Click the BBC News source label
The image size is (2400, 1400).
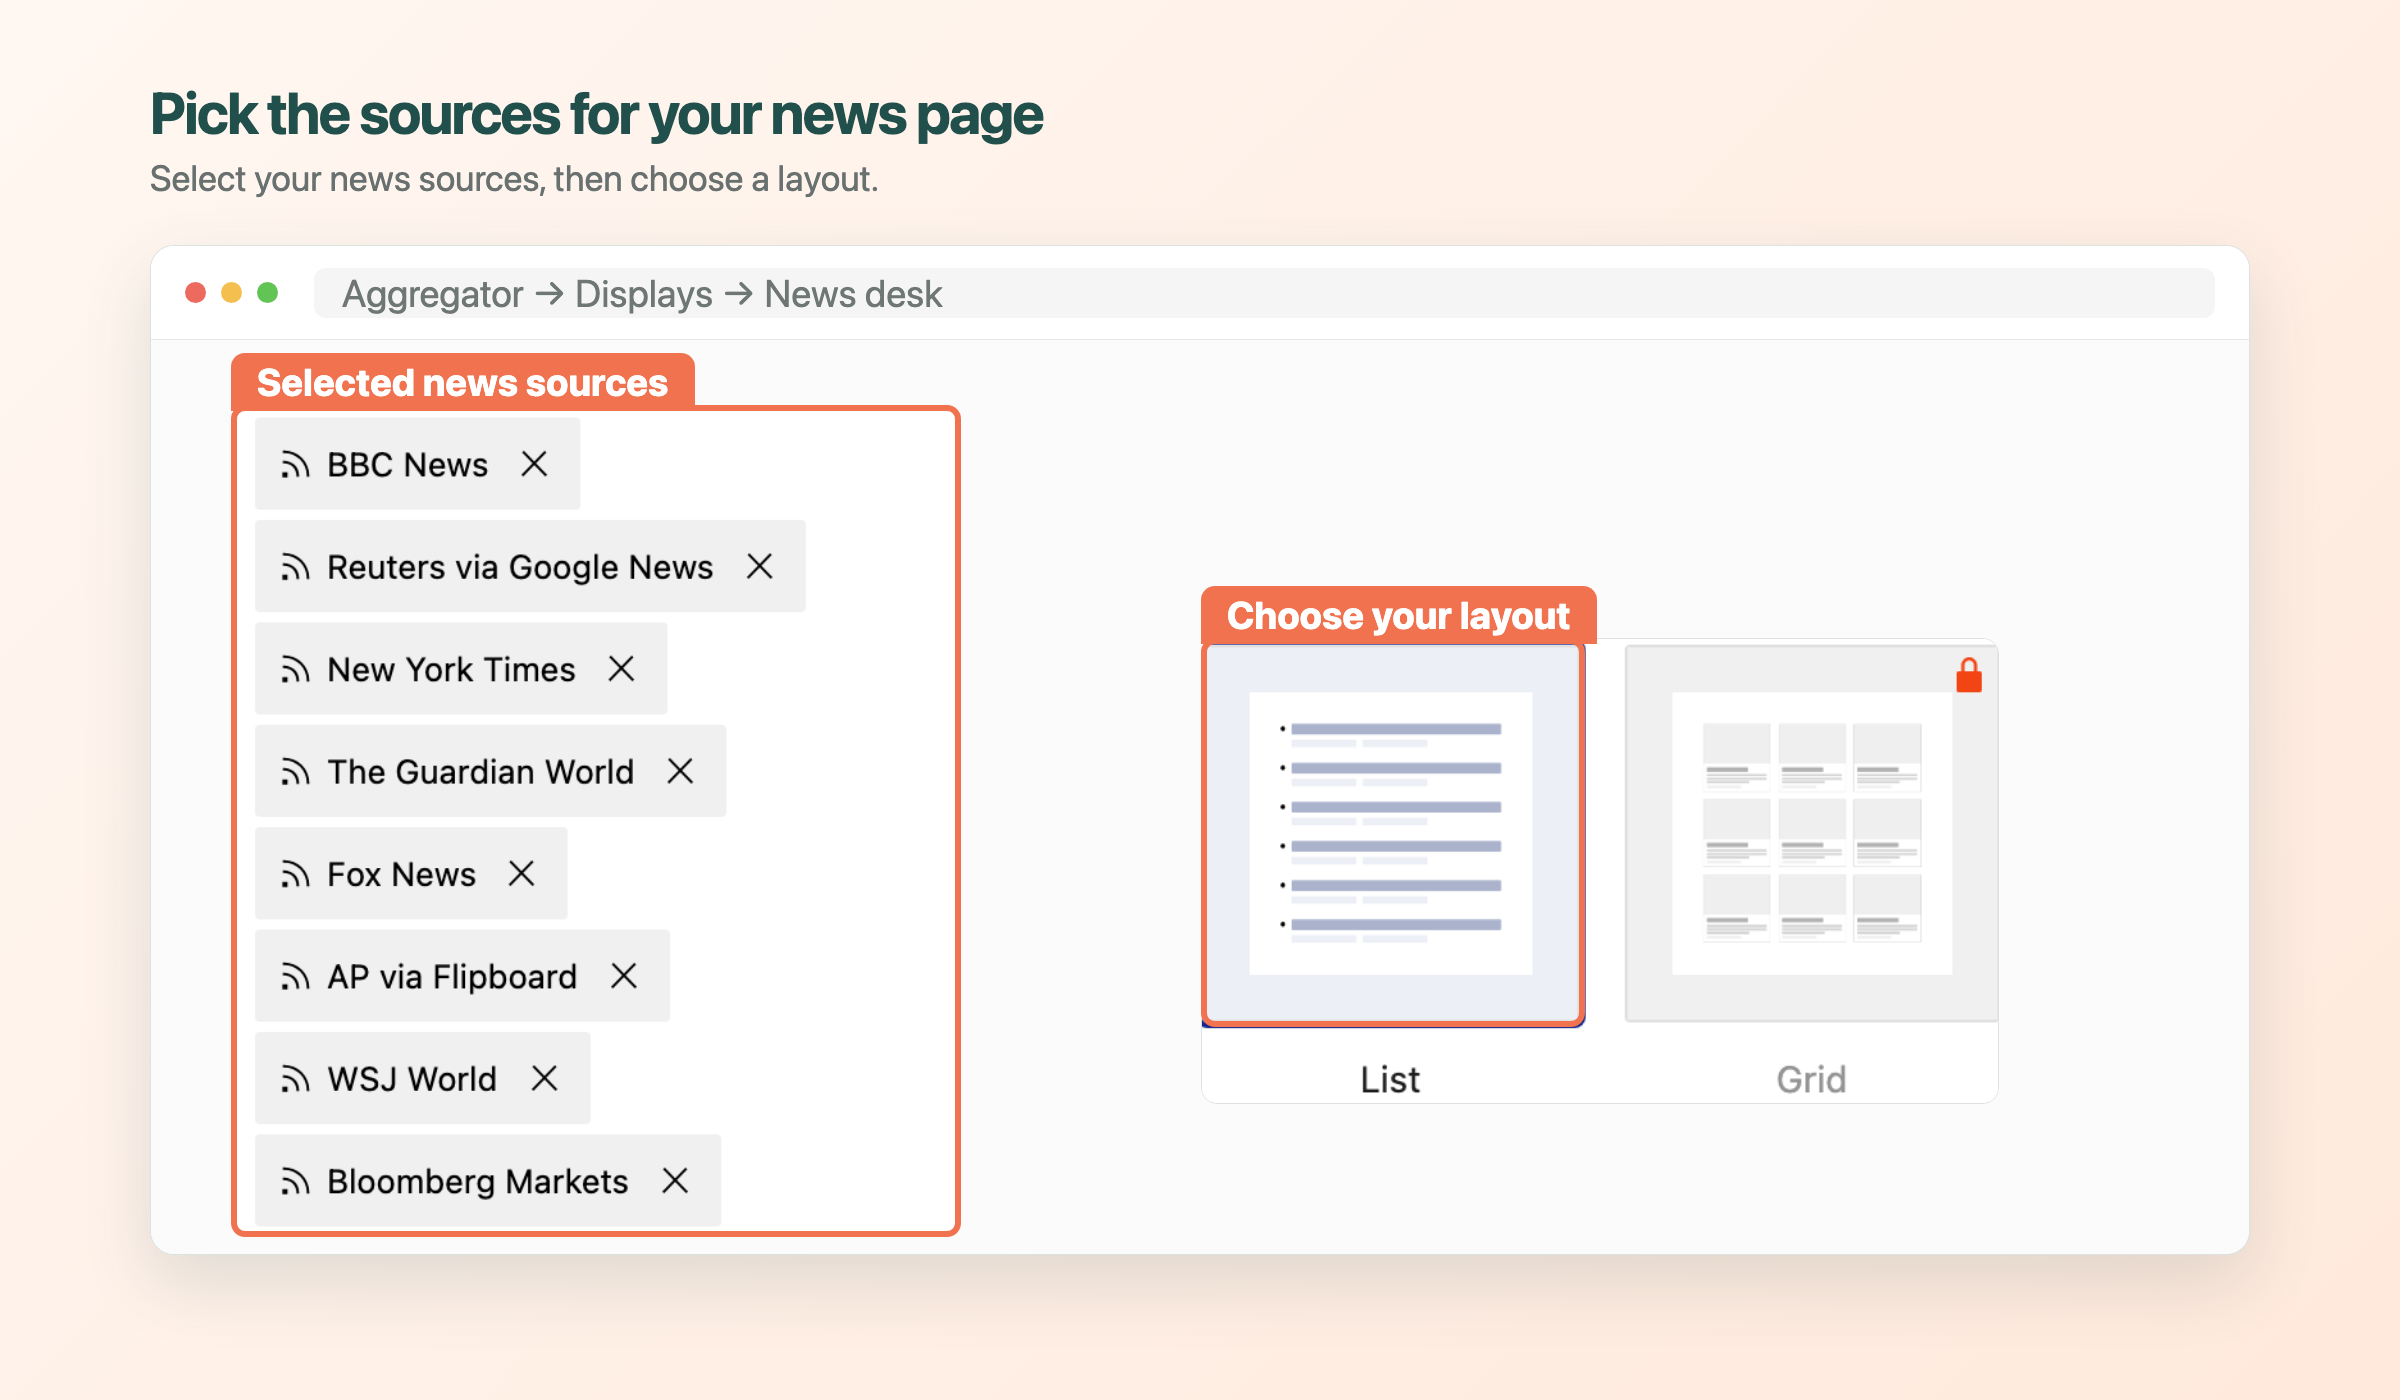[x=408, y=465]
